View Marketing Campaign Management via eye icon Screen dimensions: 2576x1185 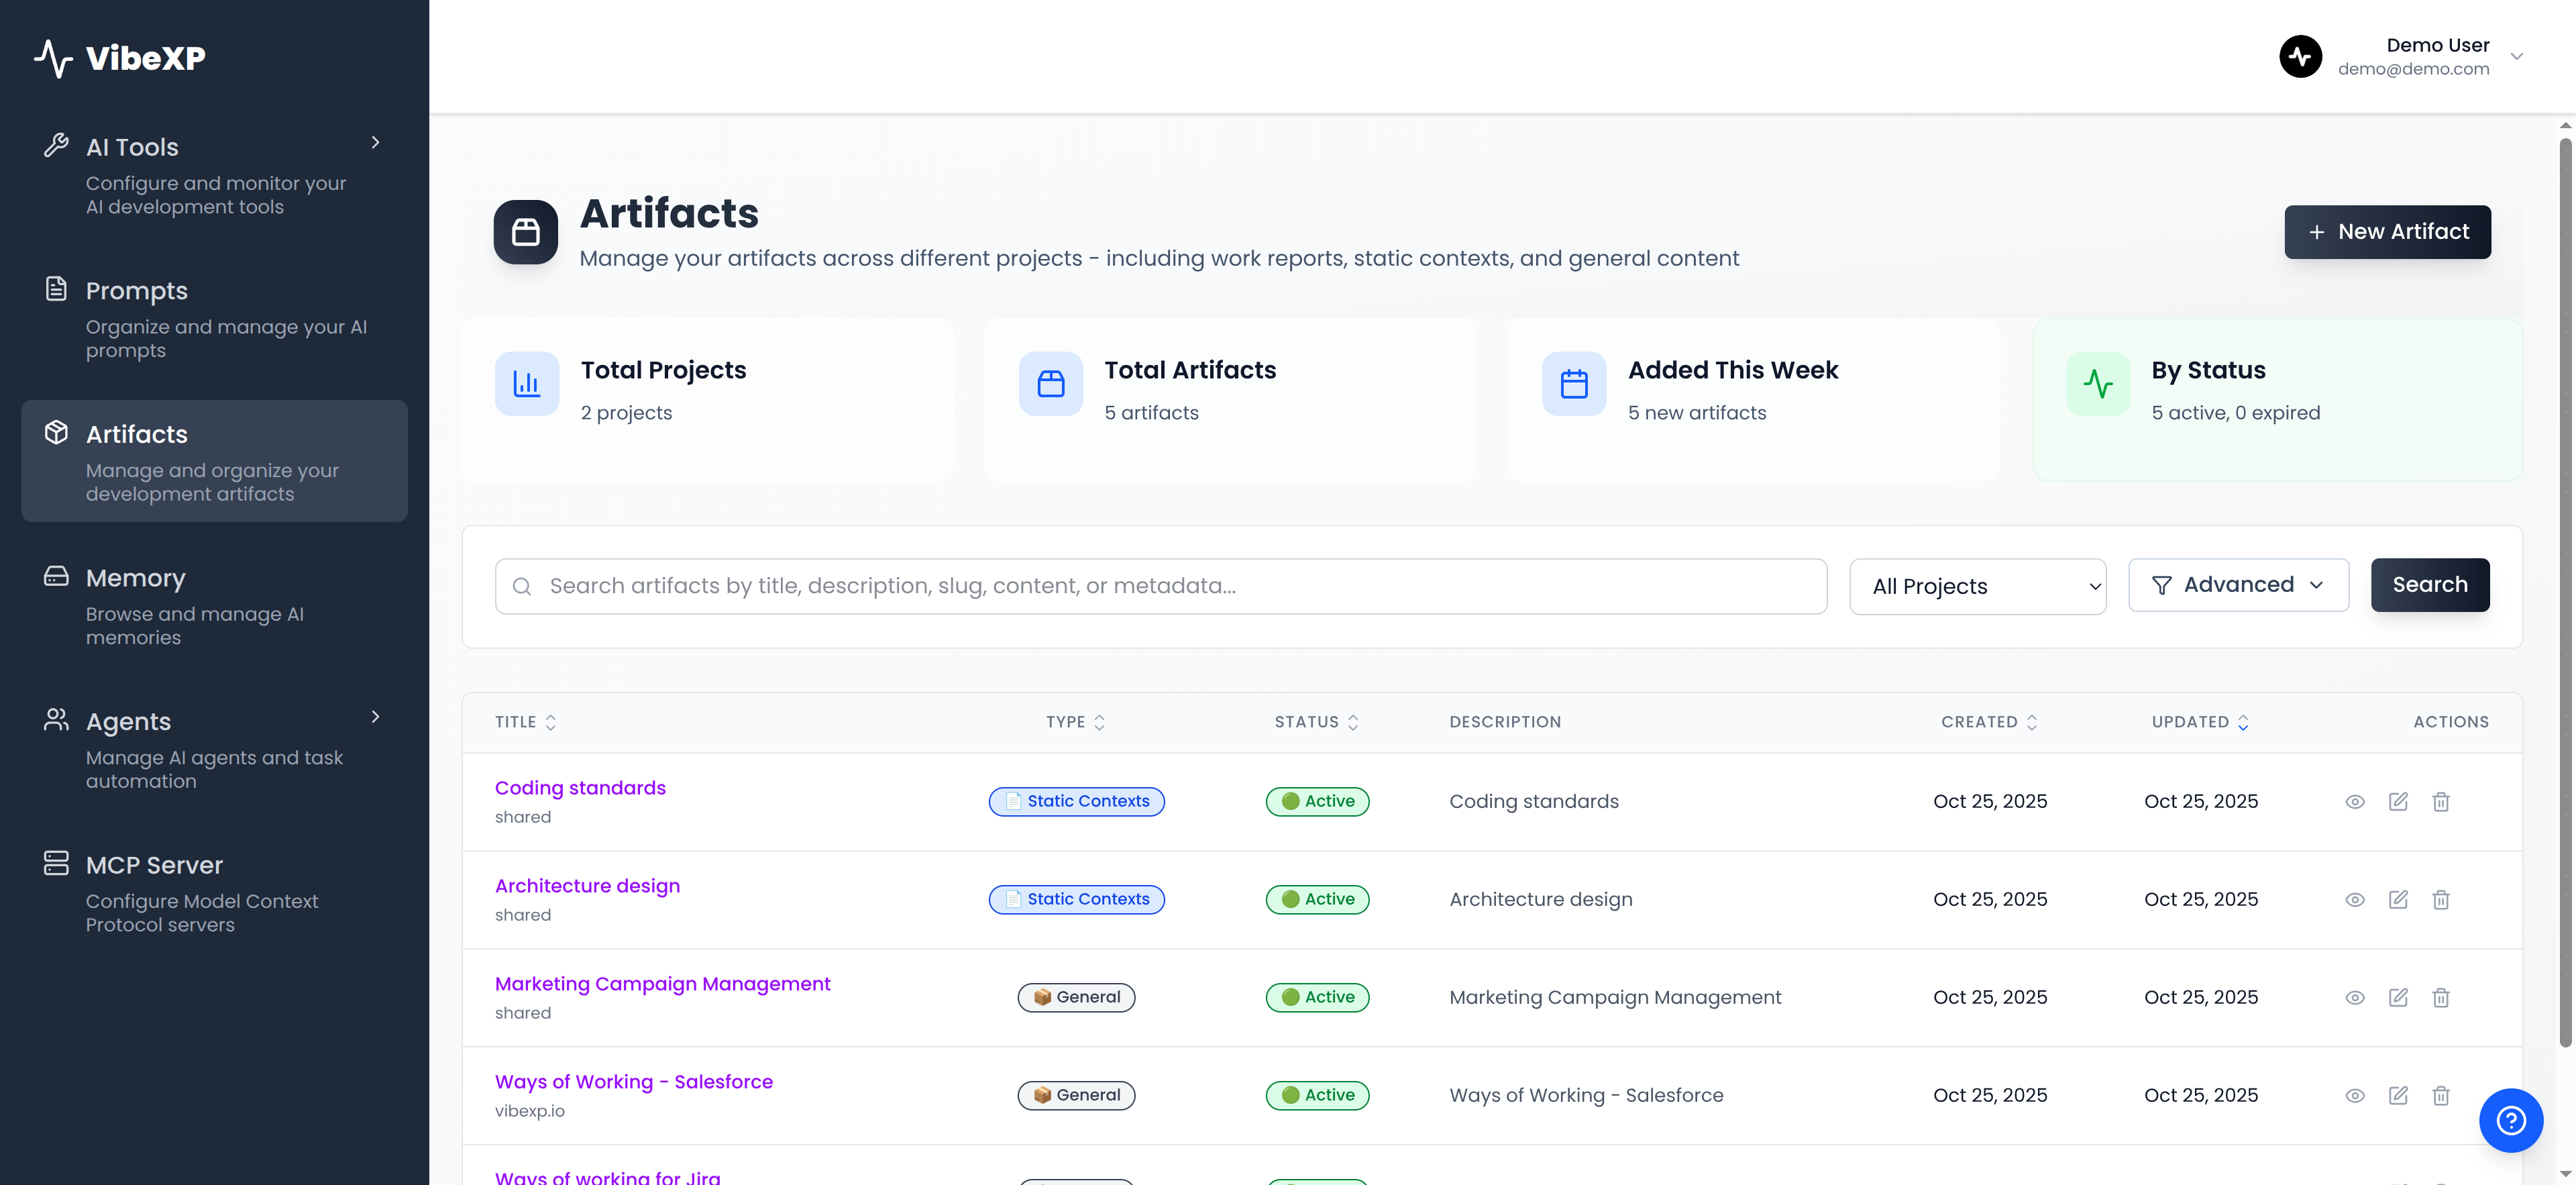pos(2355,997)
